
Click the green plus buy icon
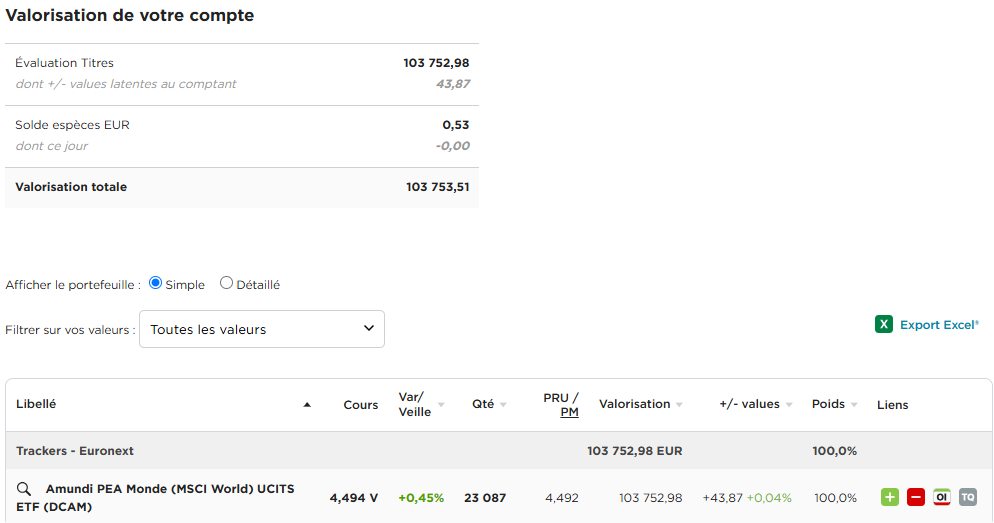(889, 497)
